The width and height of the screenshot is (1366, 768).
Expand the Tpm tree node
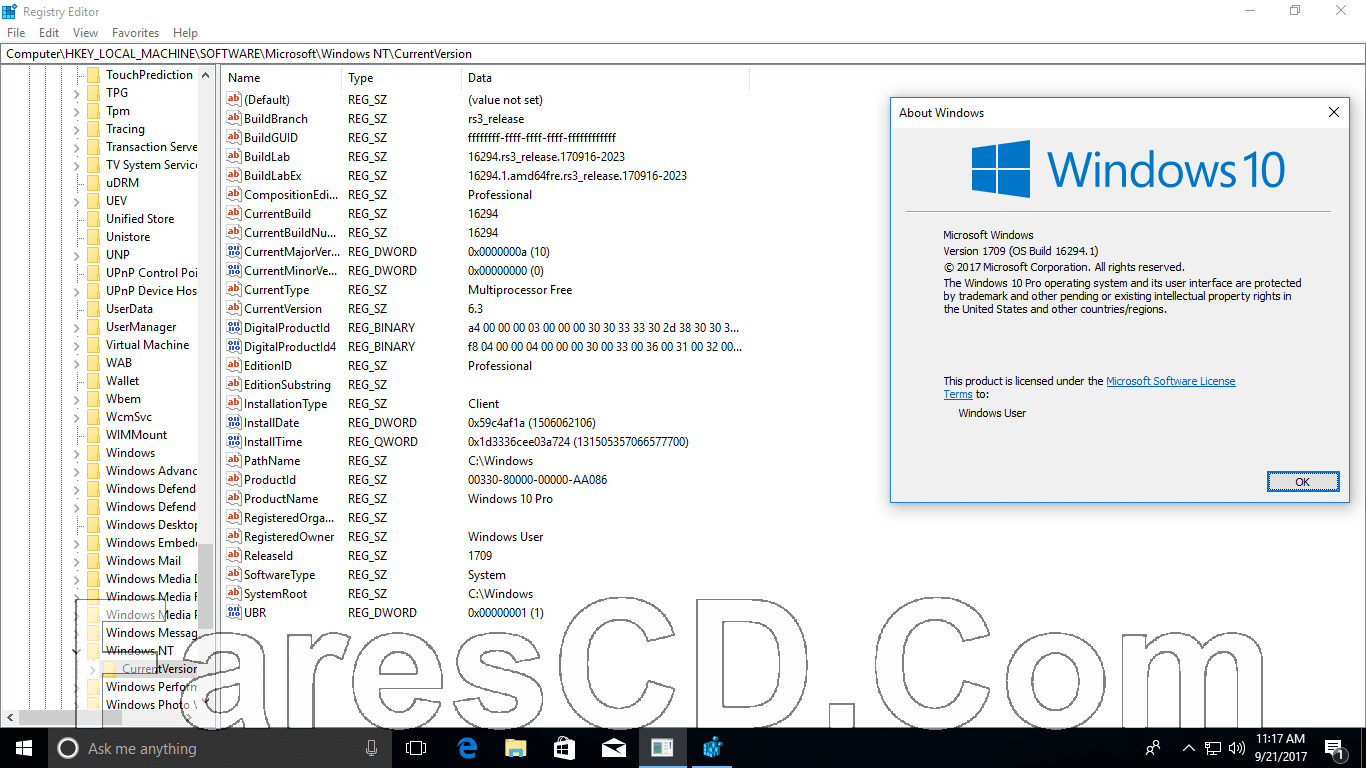point(77,111)
